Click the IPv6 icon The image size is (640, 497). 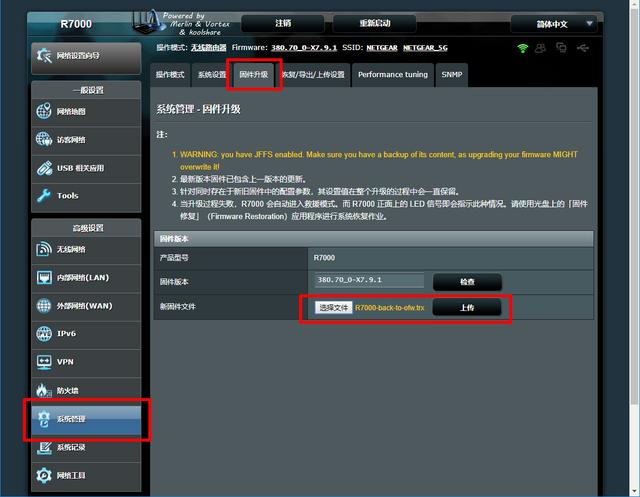(x=44, y=333)
